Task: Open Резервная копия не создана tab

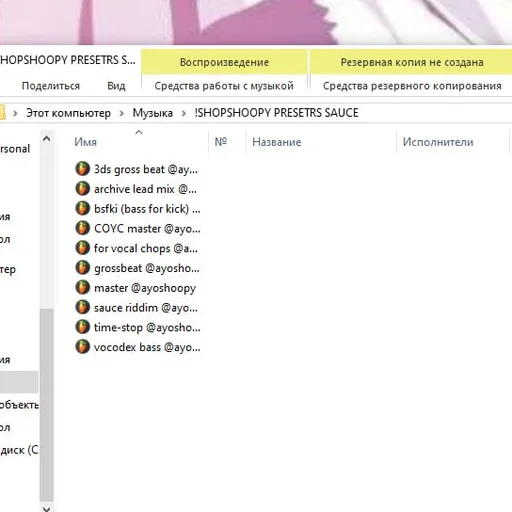Action: coord(411,62)
